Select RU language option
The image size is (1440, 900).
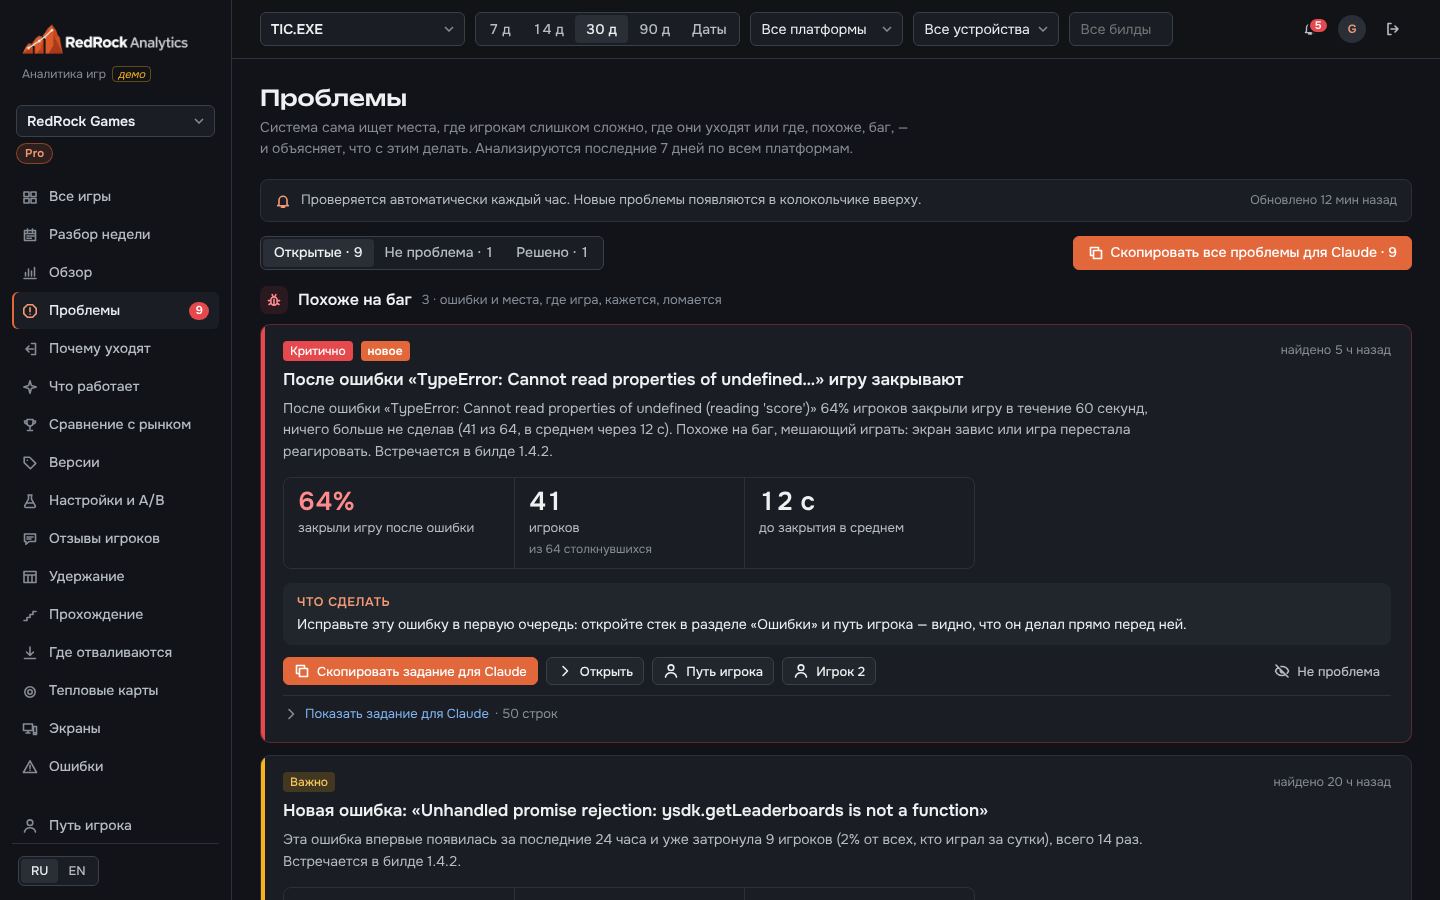39,871
